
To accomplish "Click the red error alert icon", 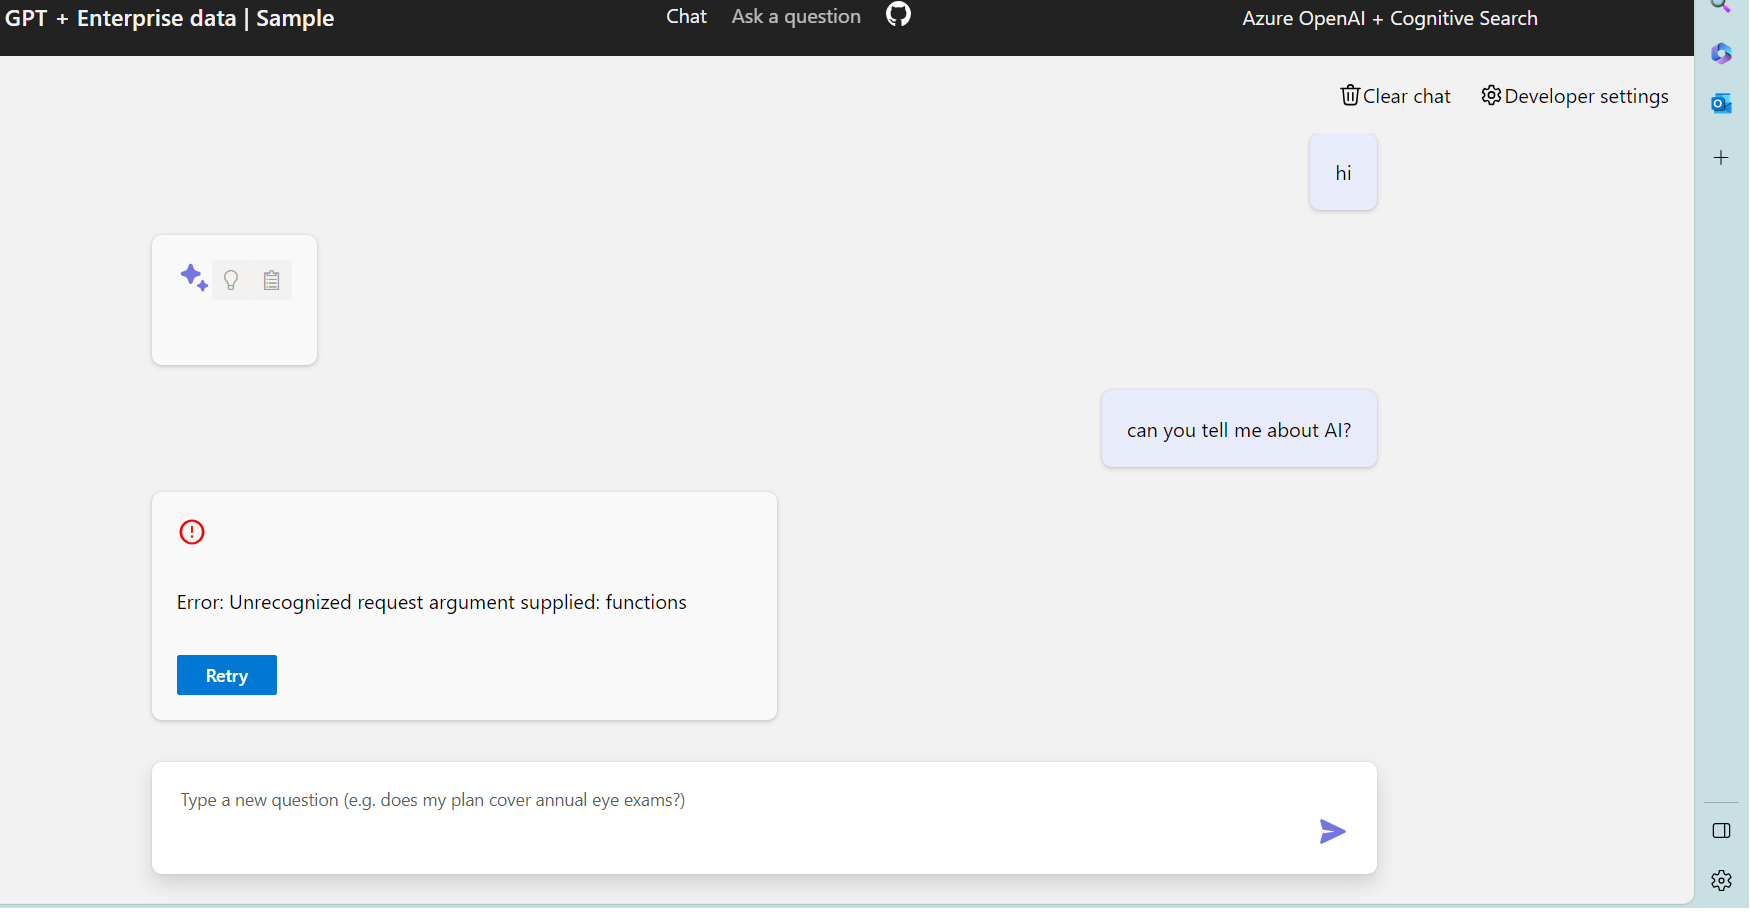I will pyautogui.click(x=191, y=531).
